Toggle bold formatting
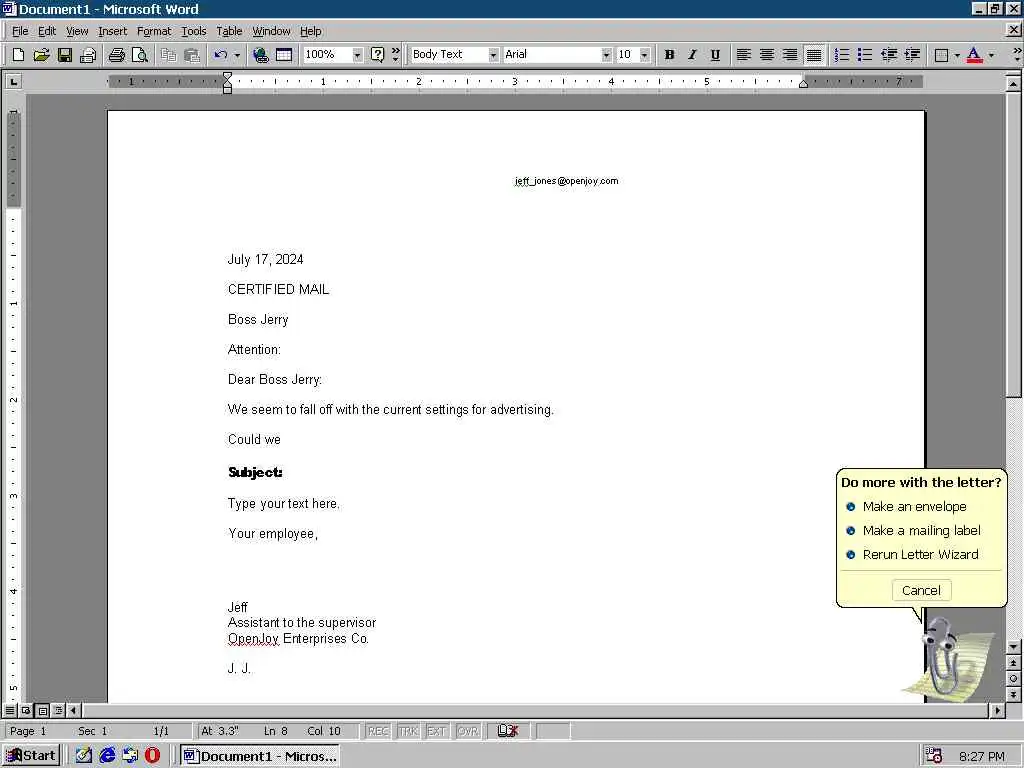 tap(669, 55)
